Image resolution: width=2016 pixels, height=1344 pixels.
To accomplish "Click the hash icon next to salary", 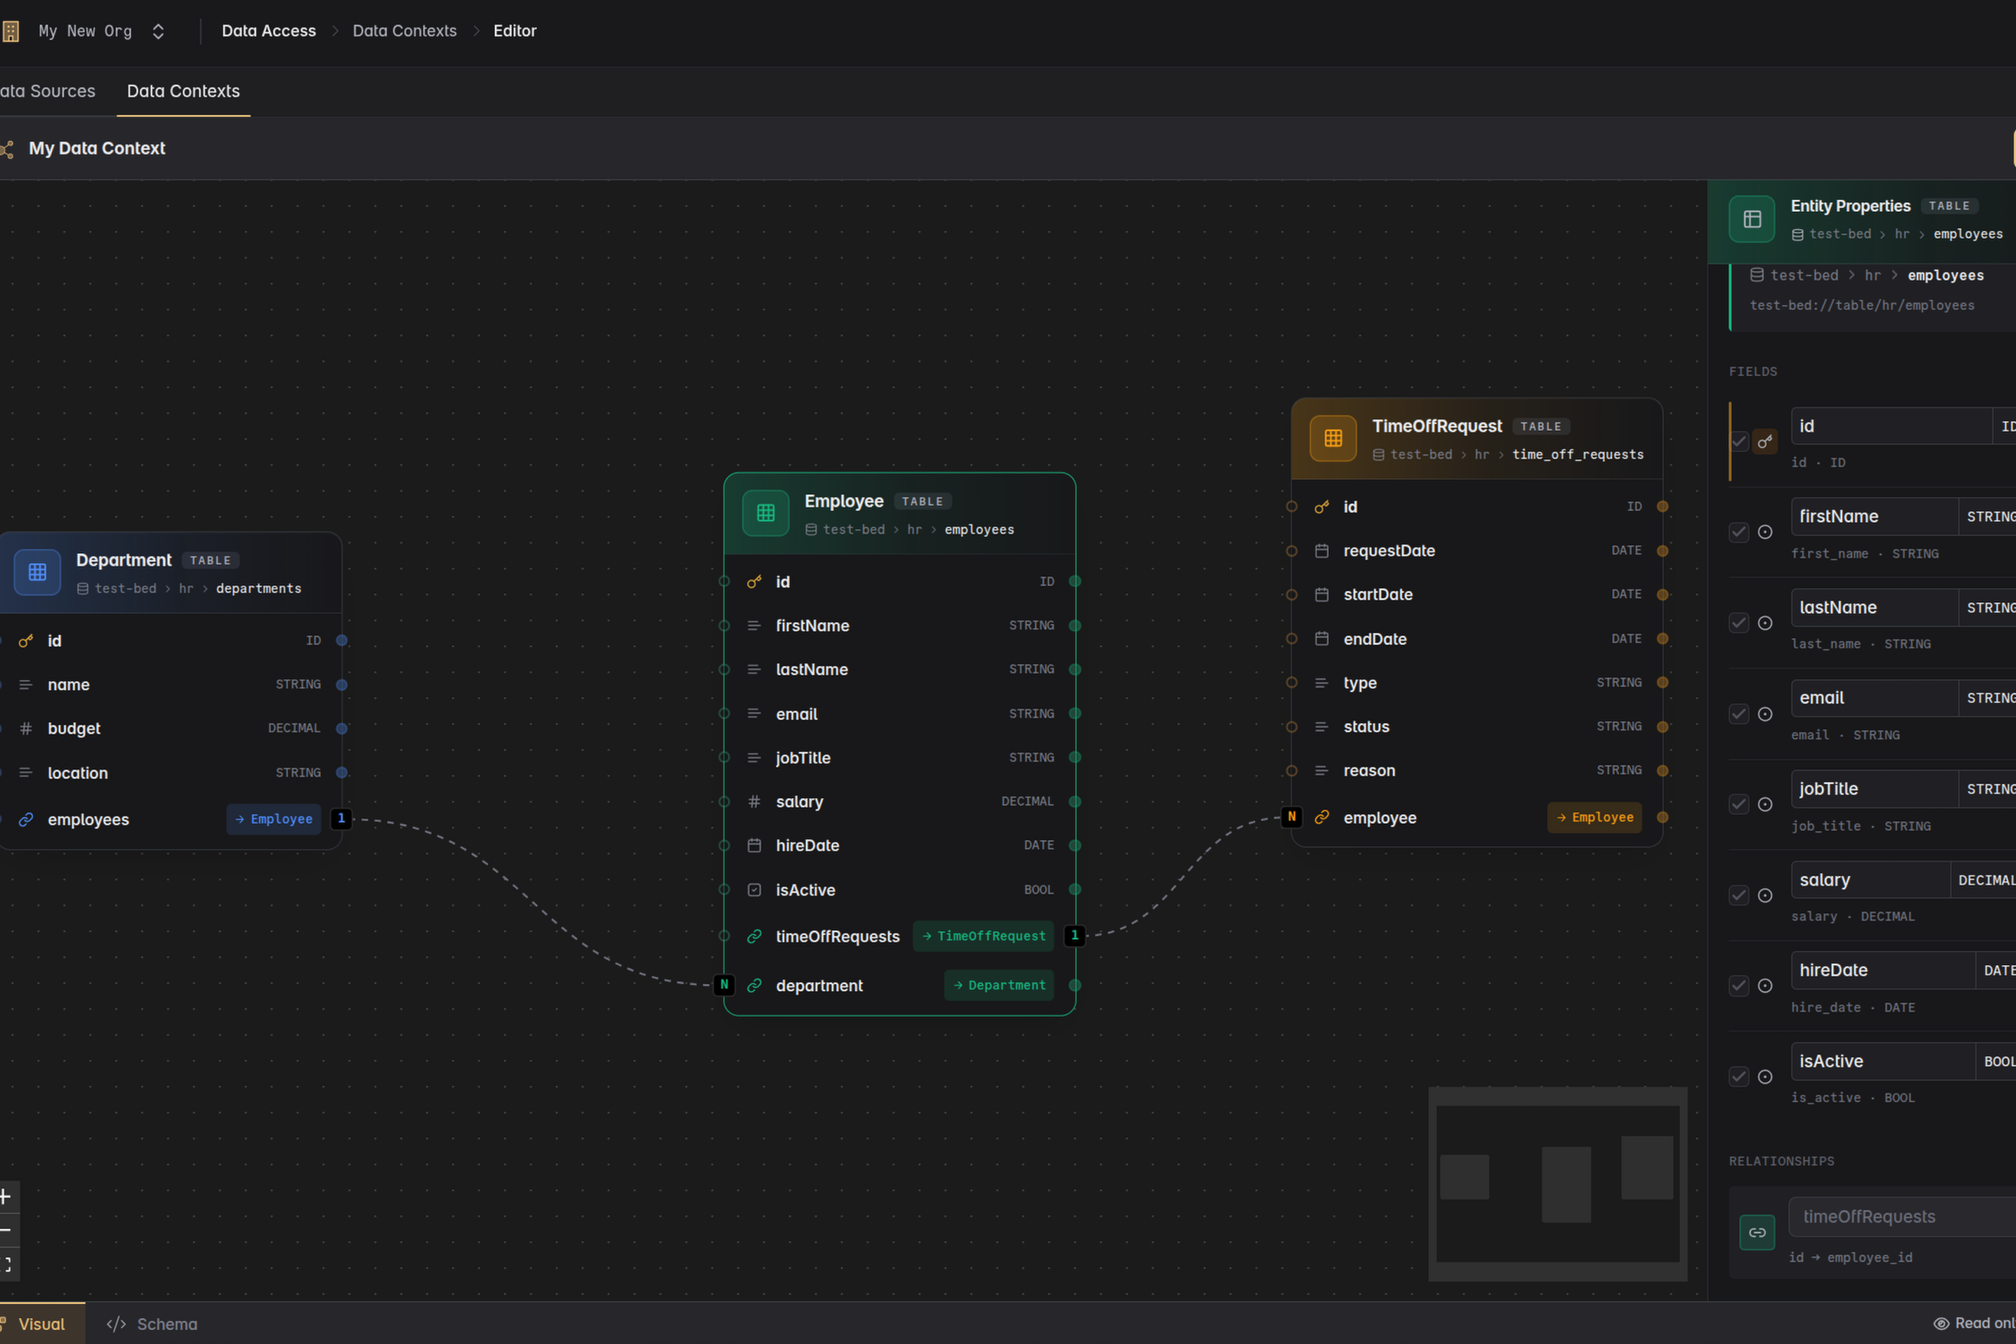I will pos(754,801).
